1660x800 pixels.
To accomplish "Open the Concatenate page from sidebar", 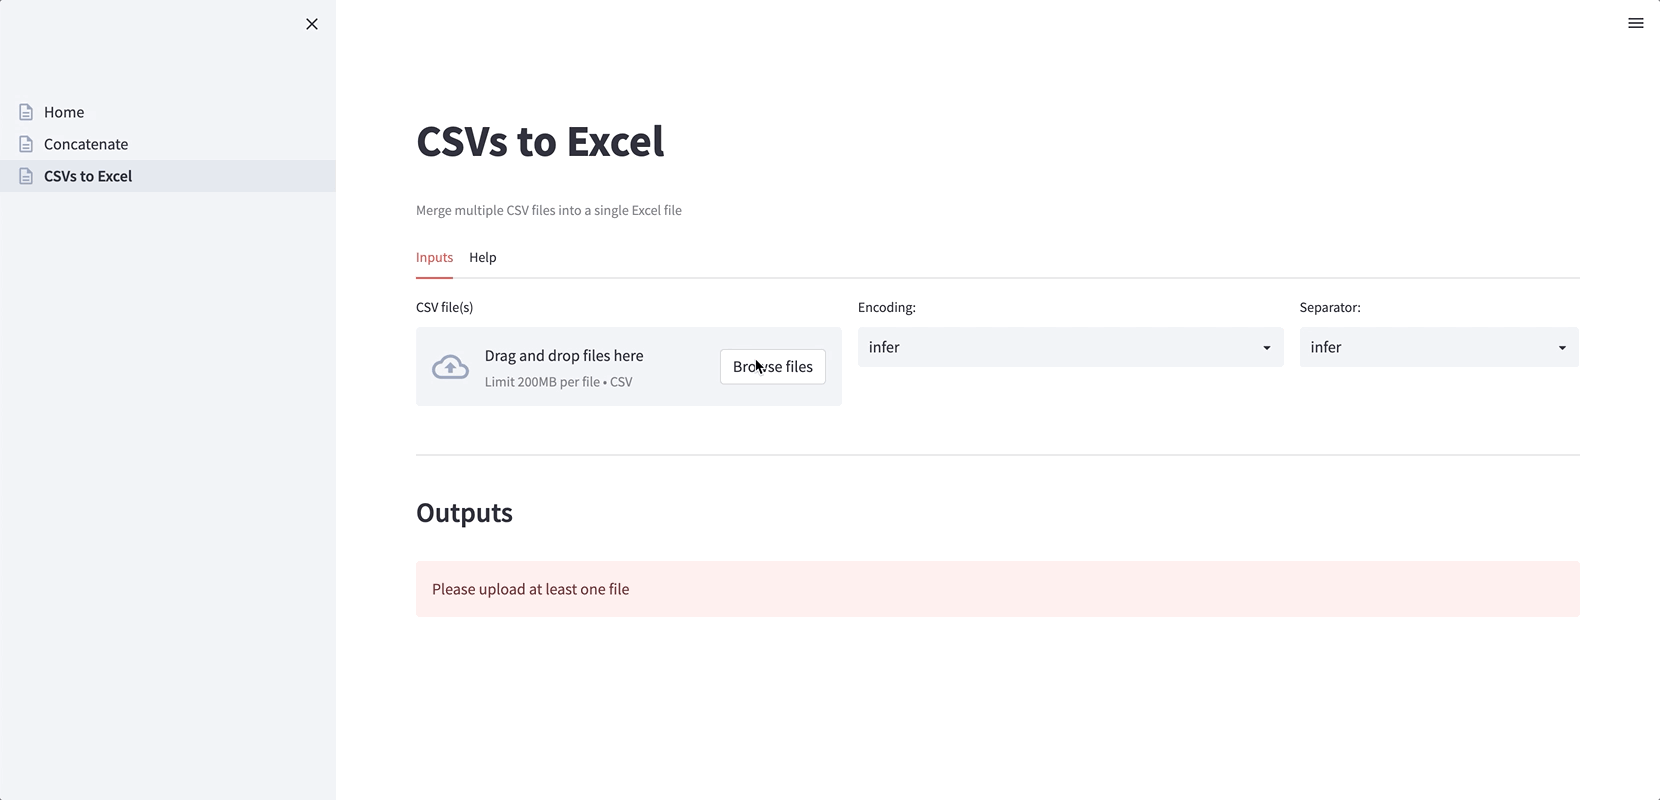I will coord(85,144).
